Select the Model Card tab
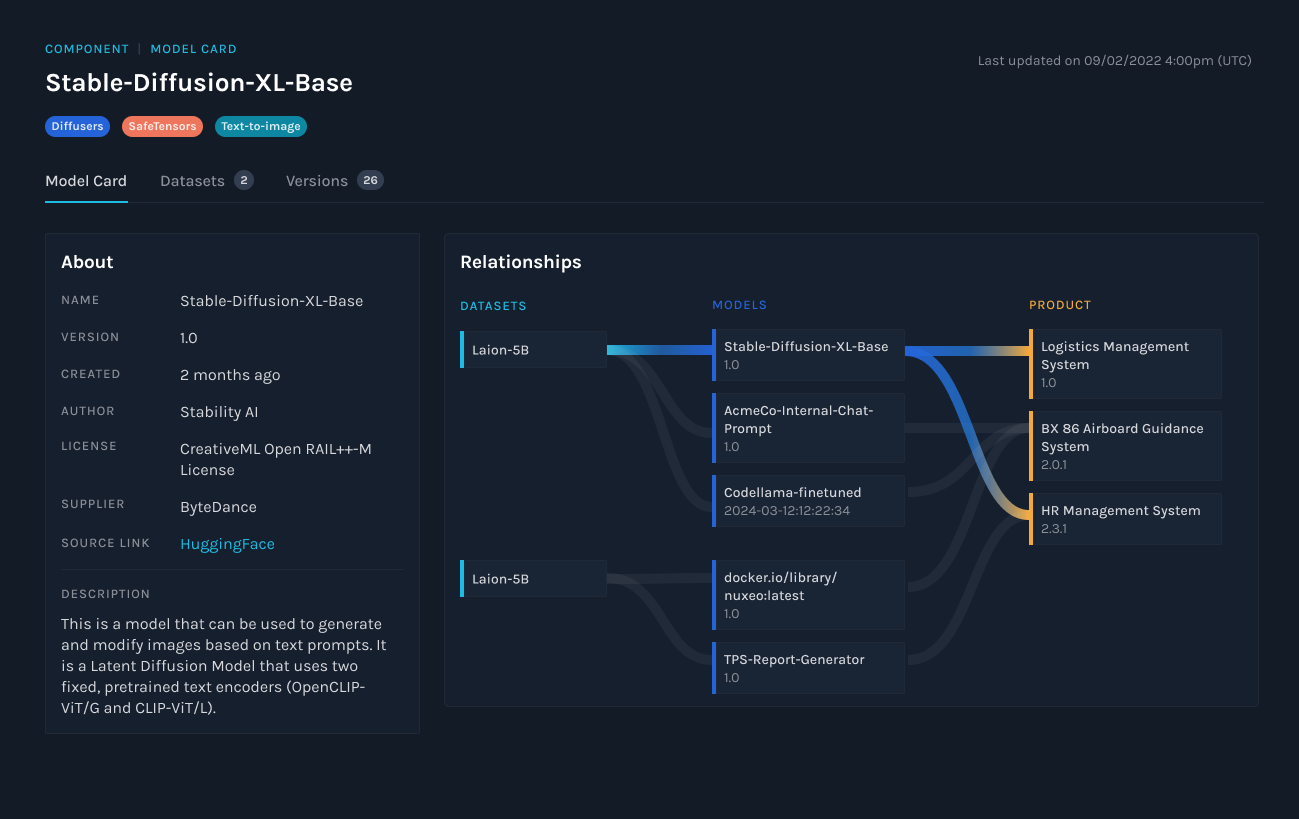The image size is (1299, 819). [x=86, y=180]
